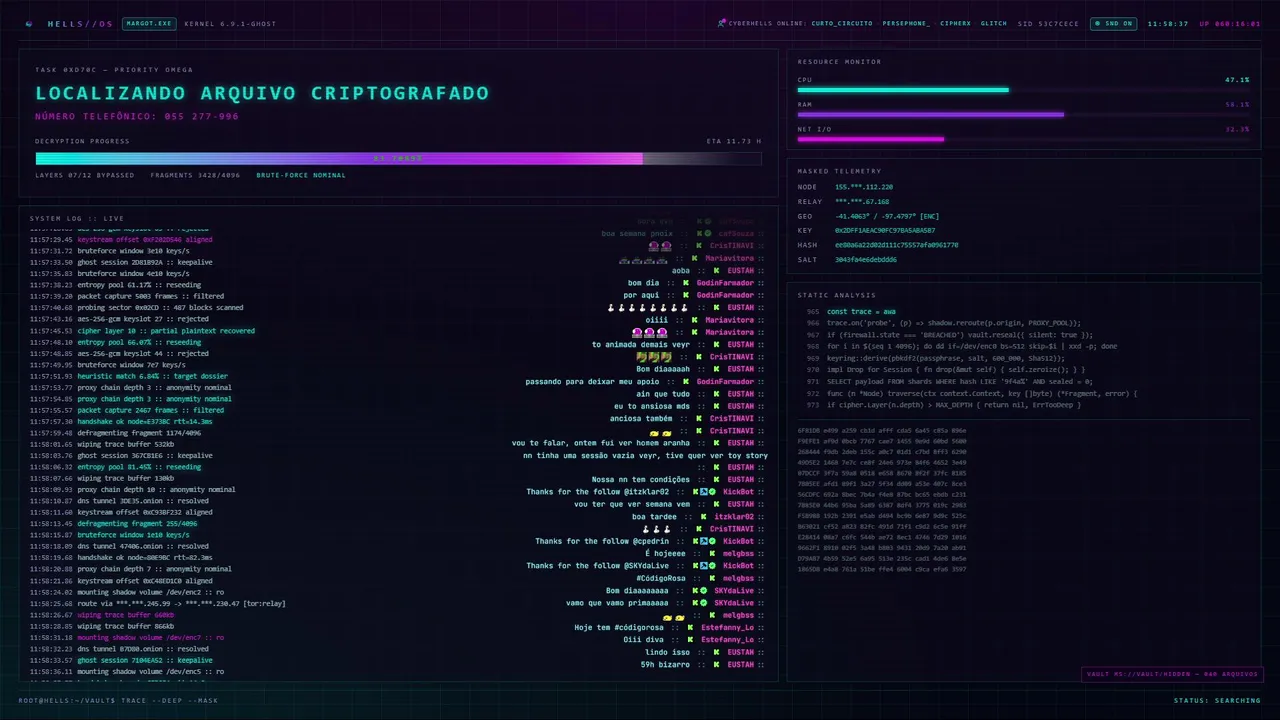
Task: Click code line 965 'const trace = awa'
Action: coord(861,312)
